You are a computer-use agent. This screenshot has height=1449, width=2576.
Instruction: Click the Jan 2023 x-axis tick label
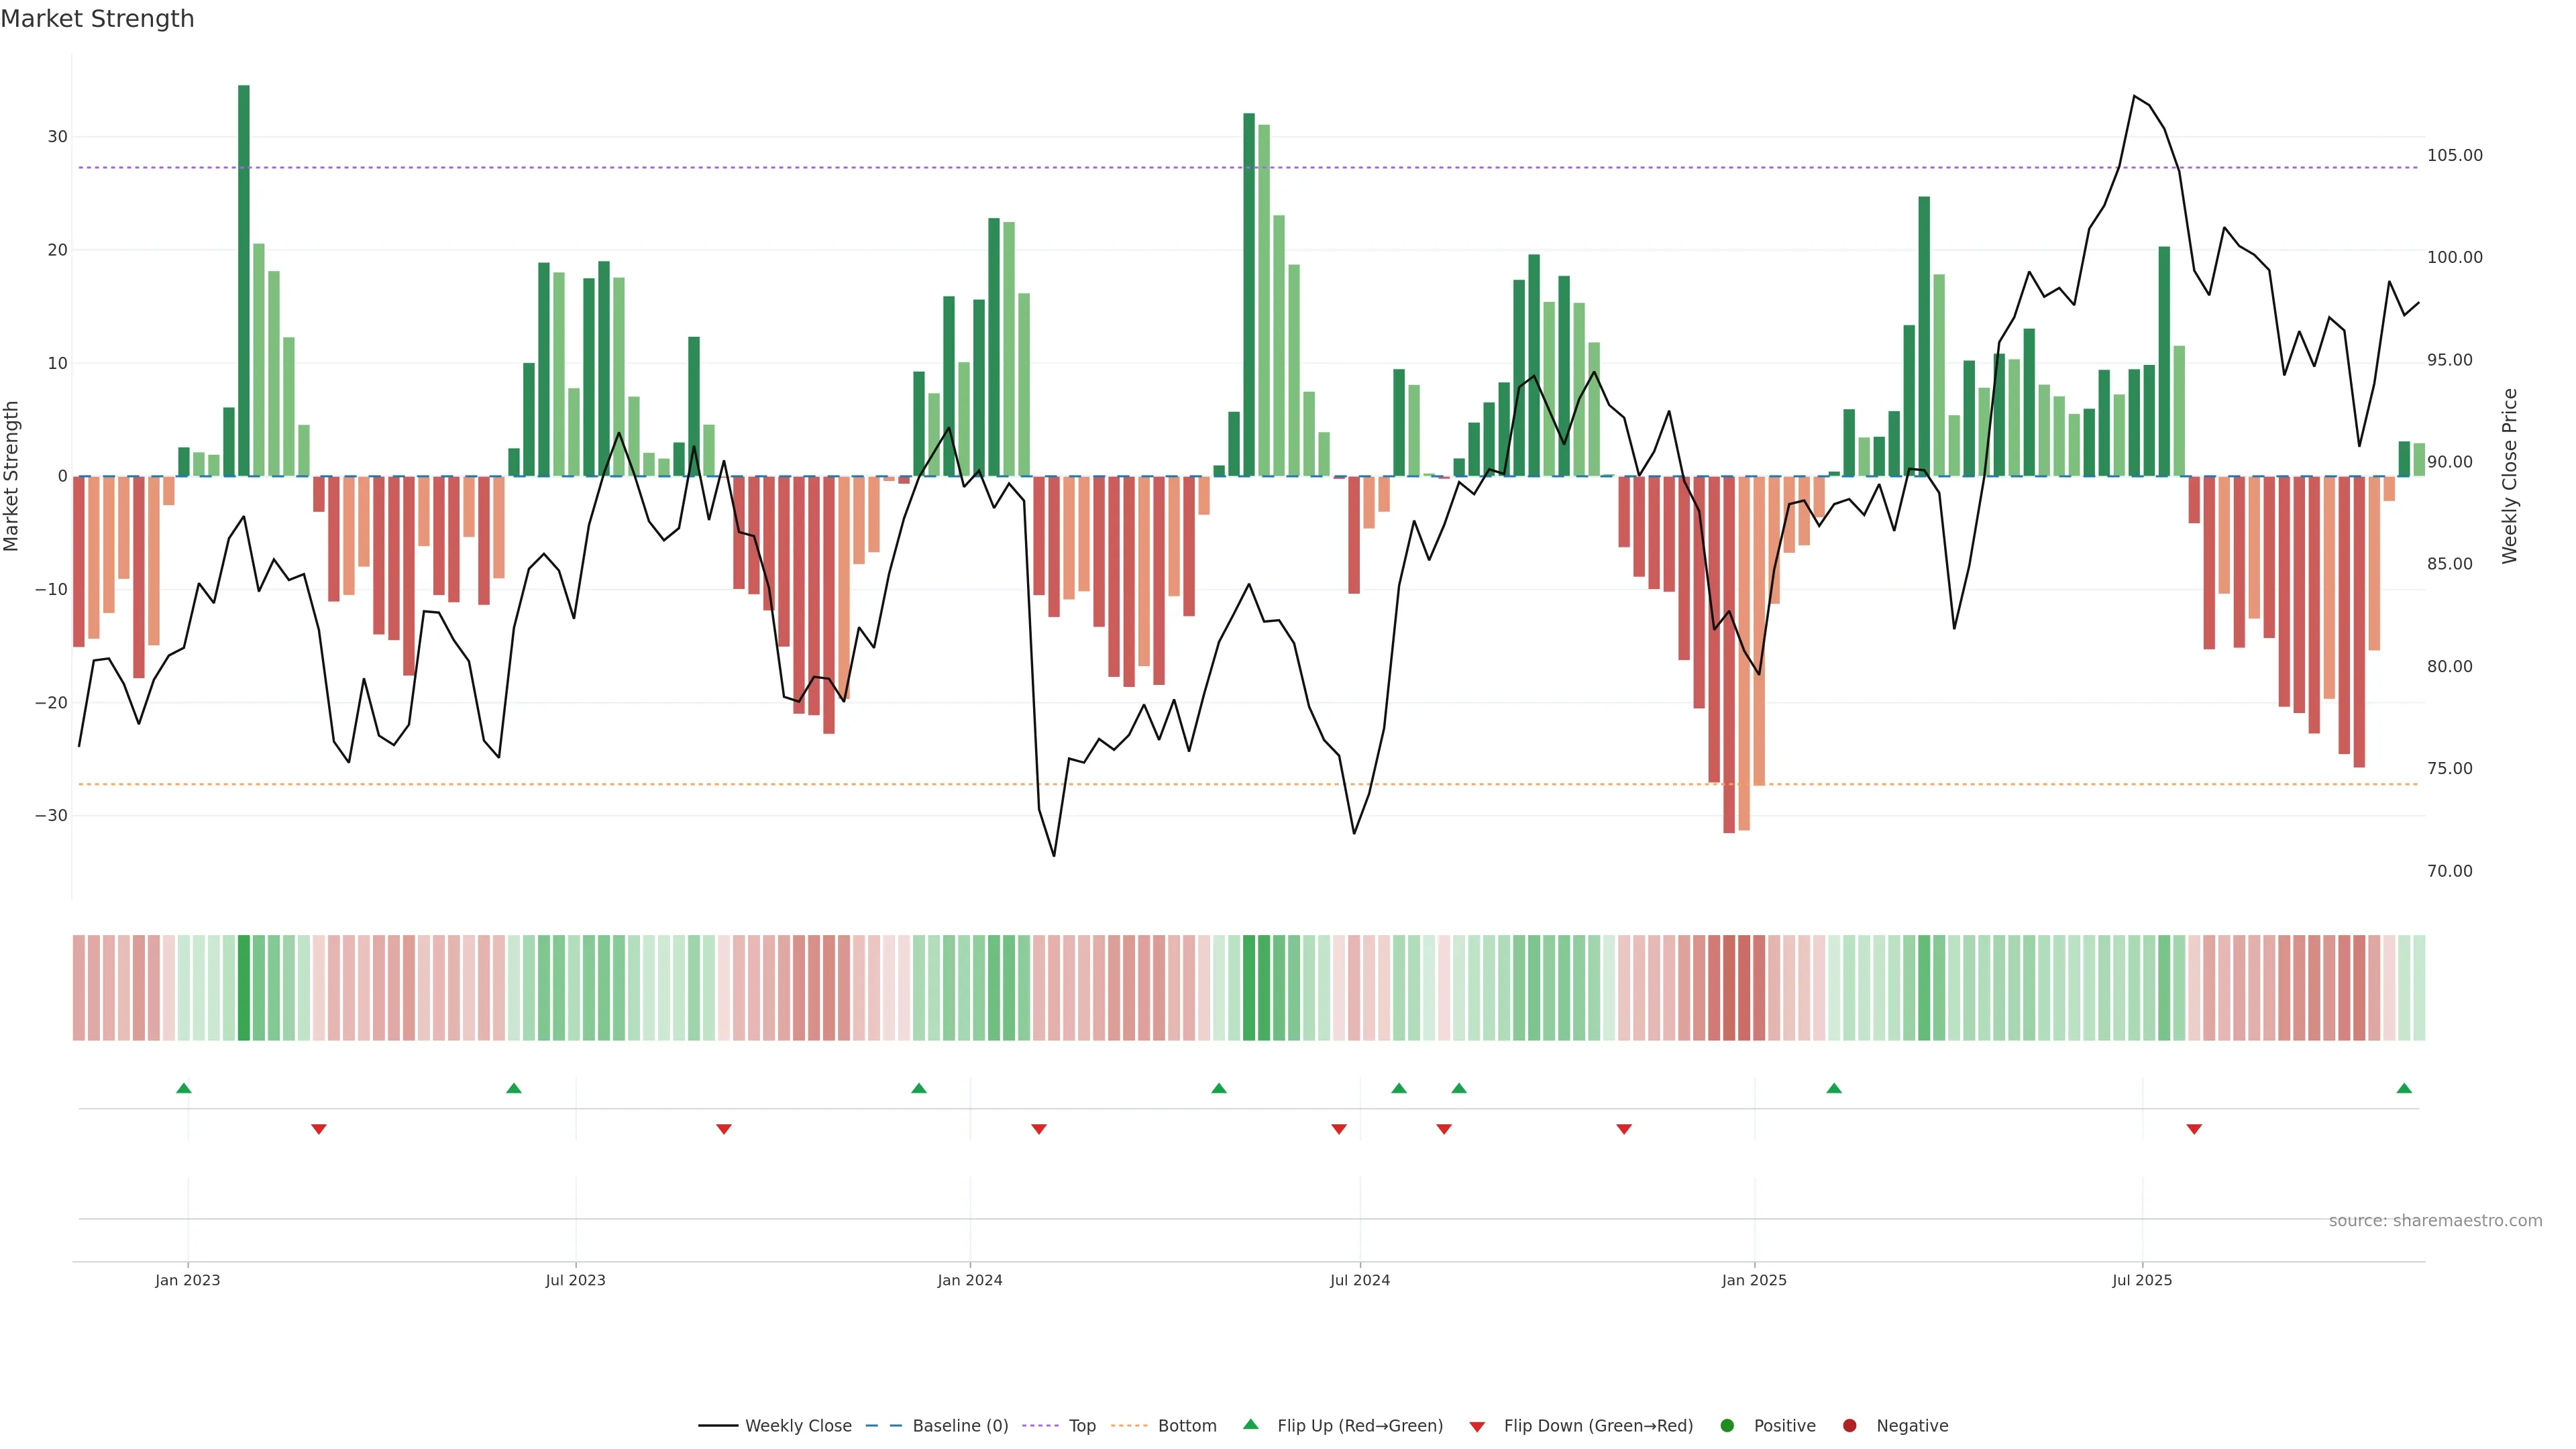pos(187,1280)
